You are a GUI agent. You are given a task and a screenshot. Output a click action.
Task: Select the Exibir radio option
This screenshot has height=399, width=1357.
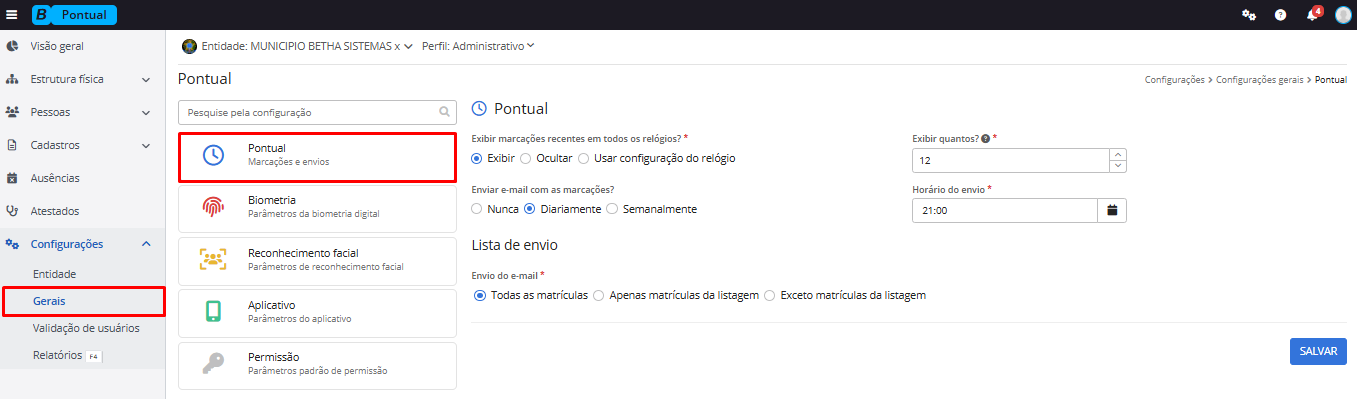[477, 158]
